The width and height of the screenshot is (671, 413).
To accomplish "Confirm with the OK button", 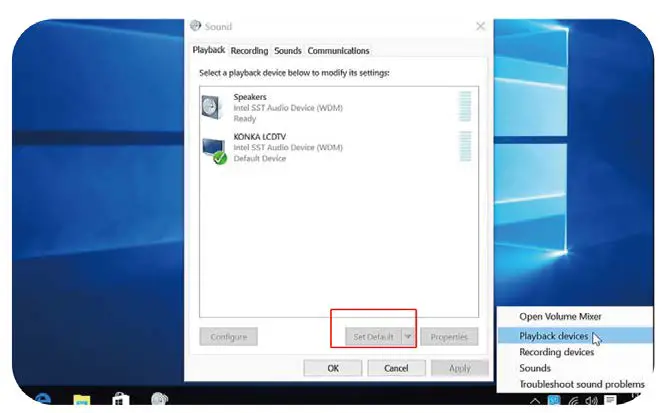I will [333, 368].
